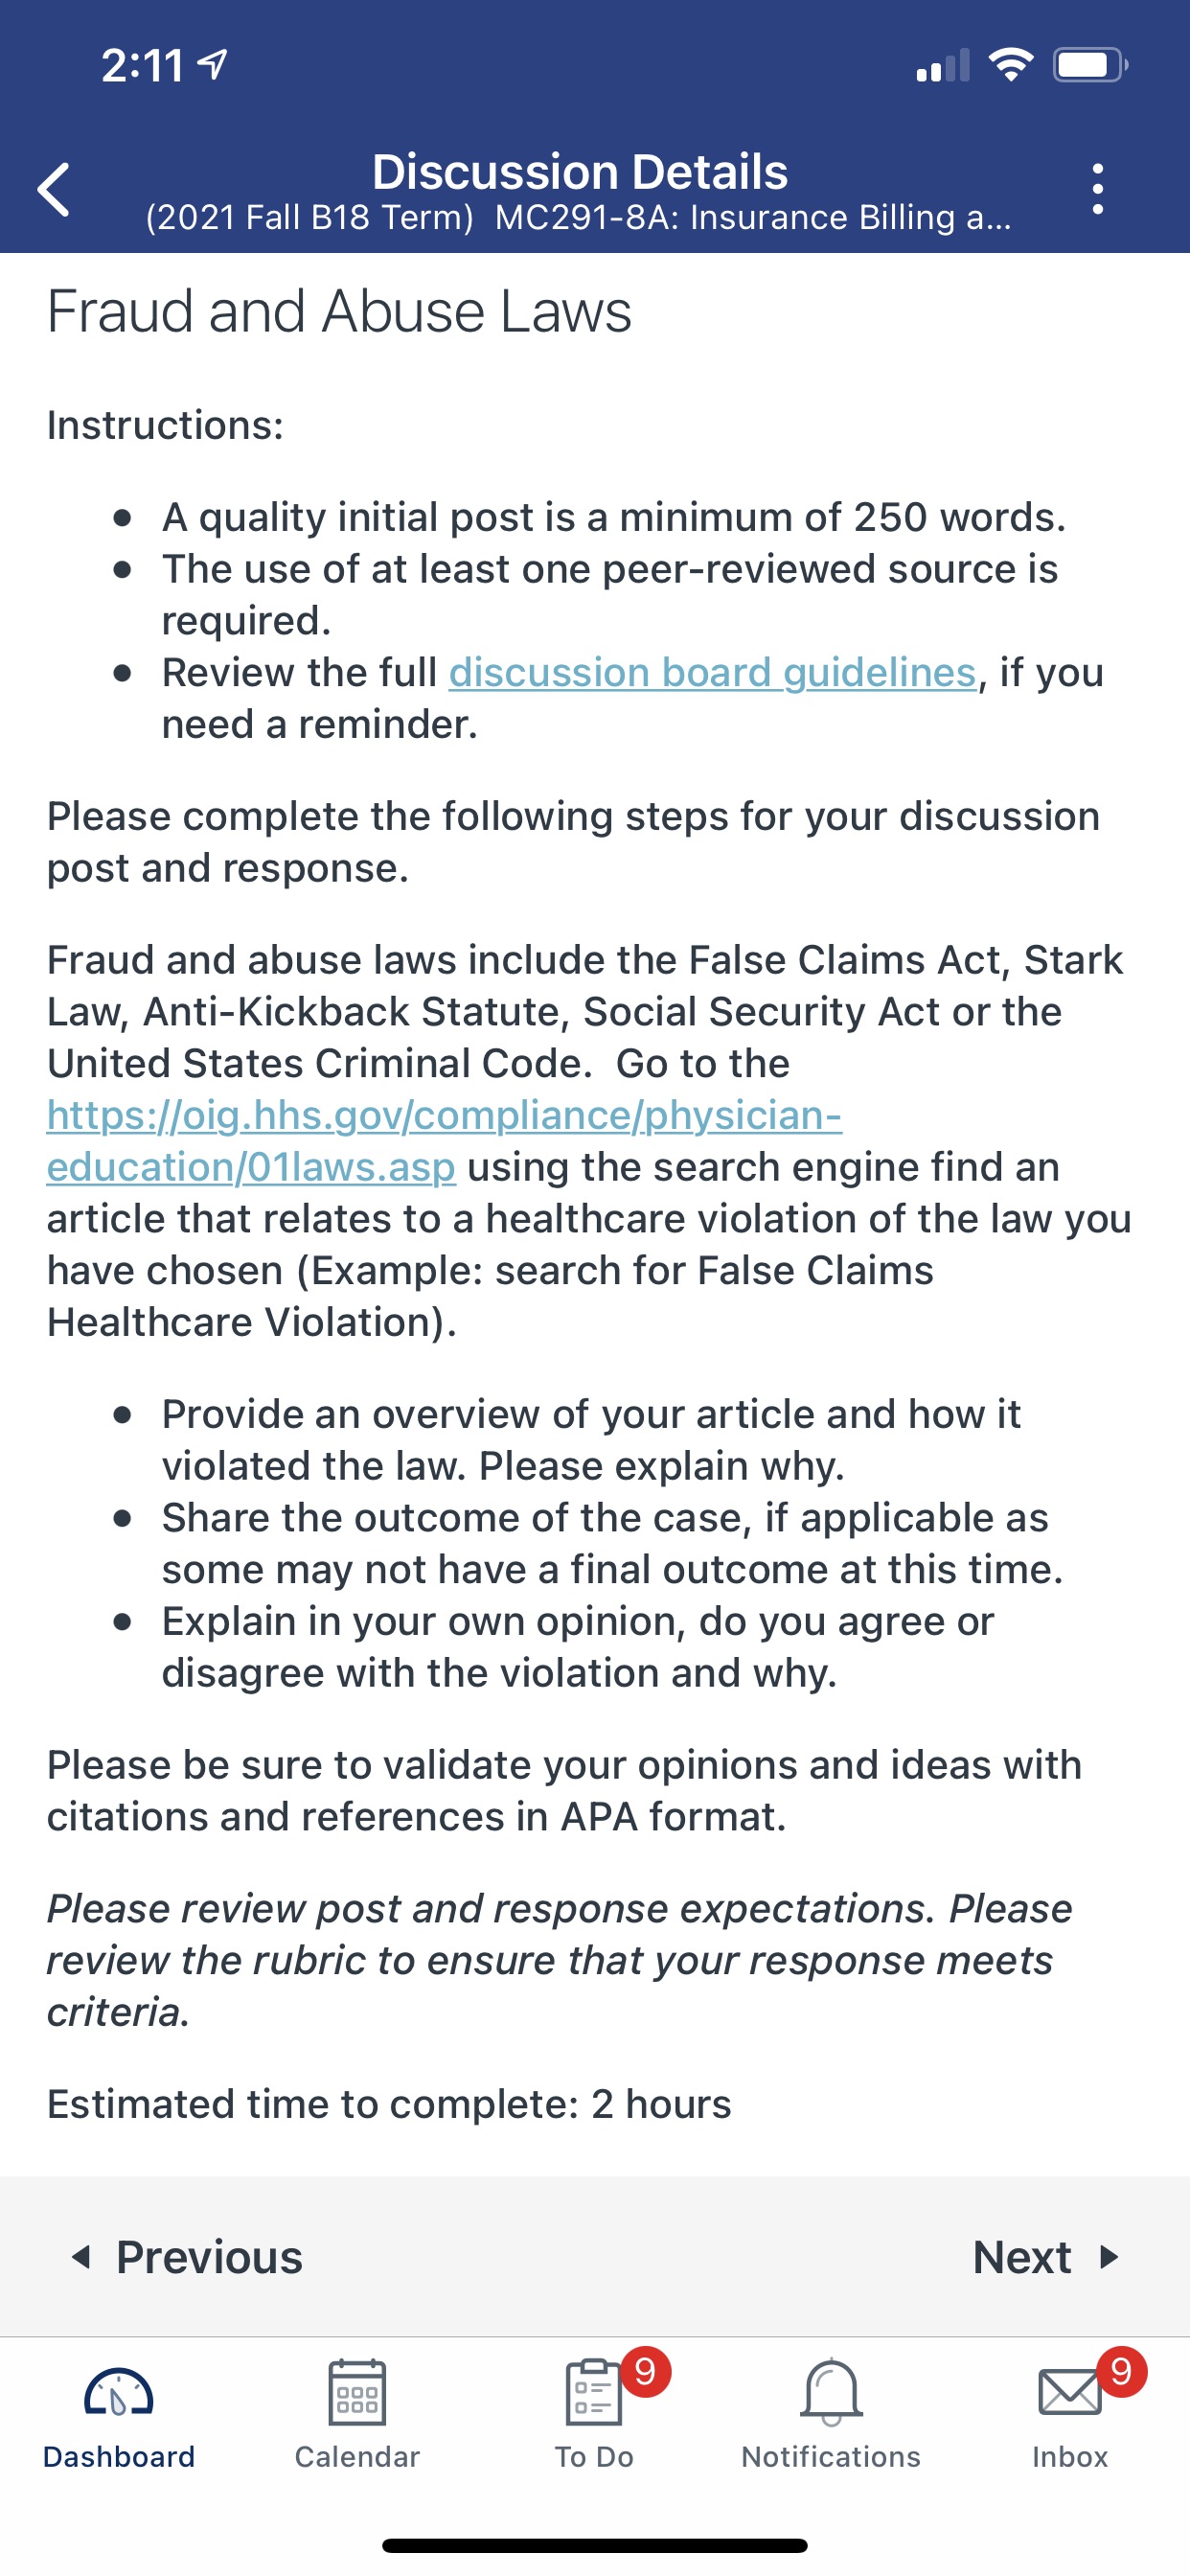Switch to the Notifications tab label

(831, 2457)
